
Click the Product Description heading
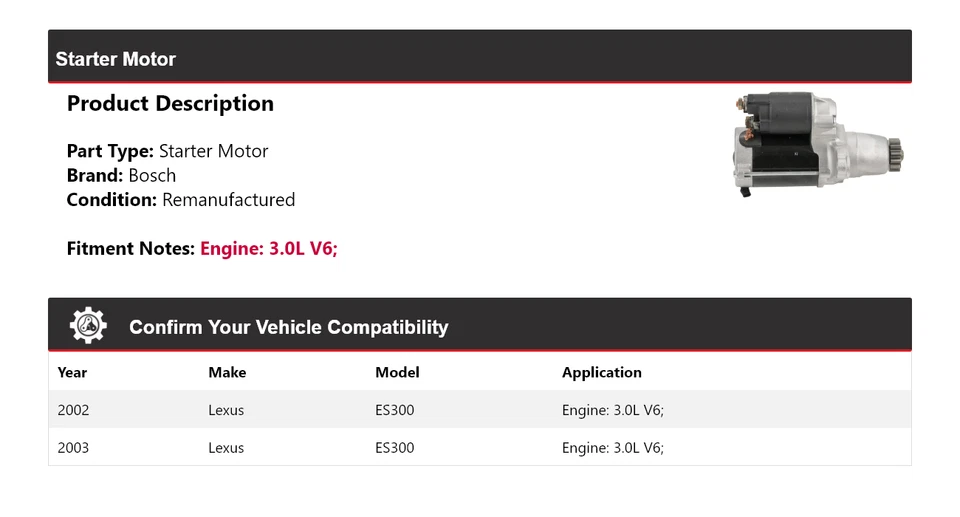pyautogui.click(x=170, y=104)
